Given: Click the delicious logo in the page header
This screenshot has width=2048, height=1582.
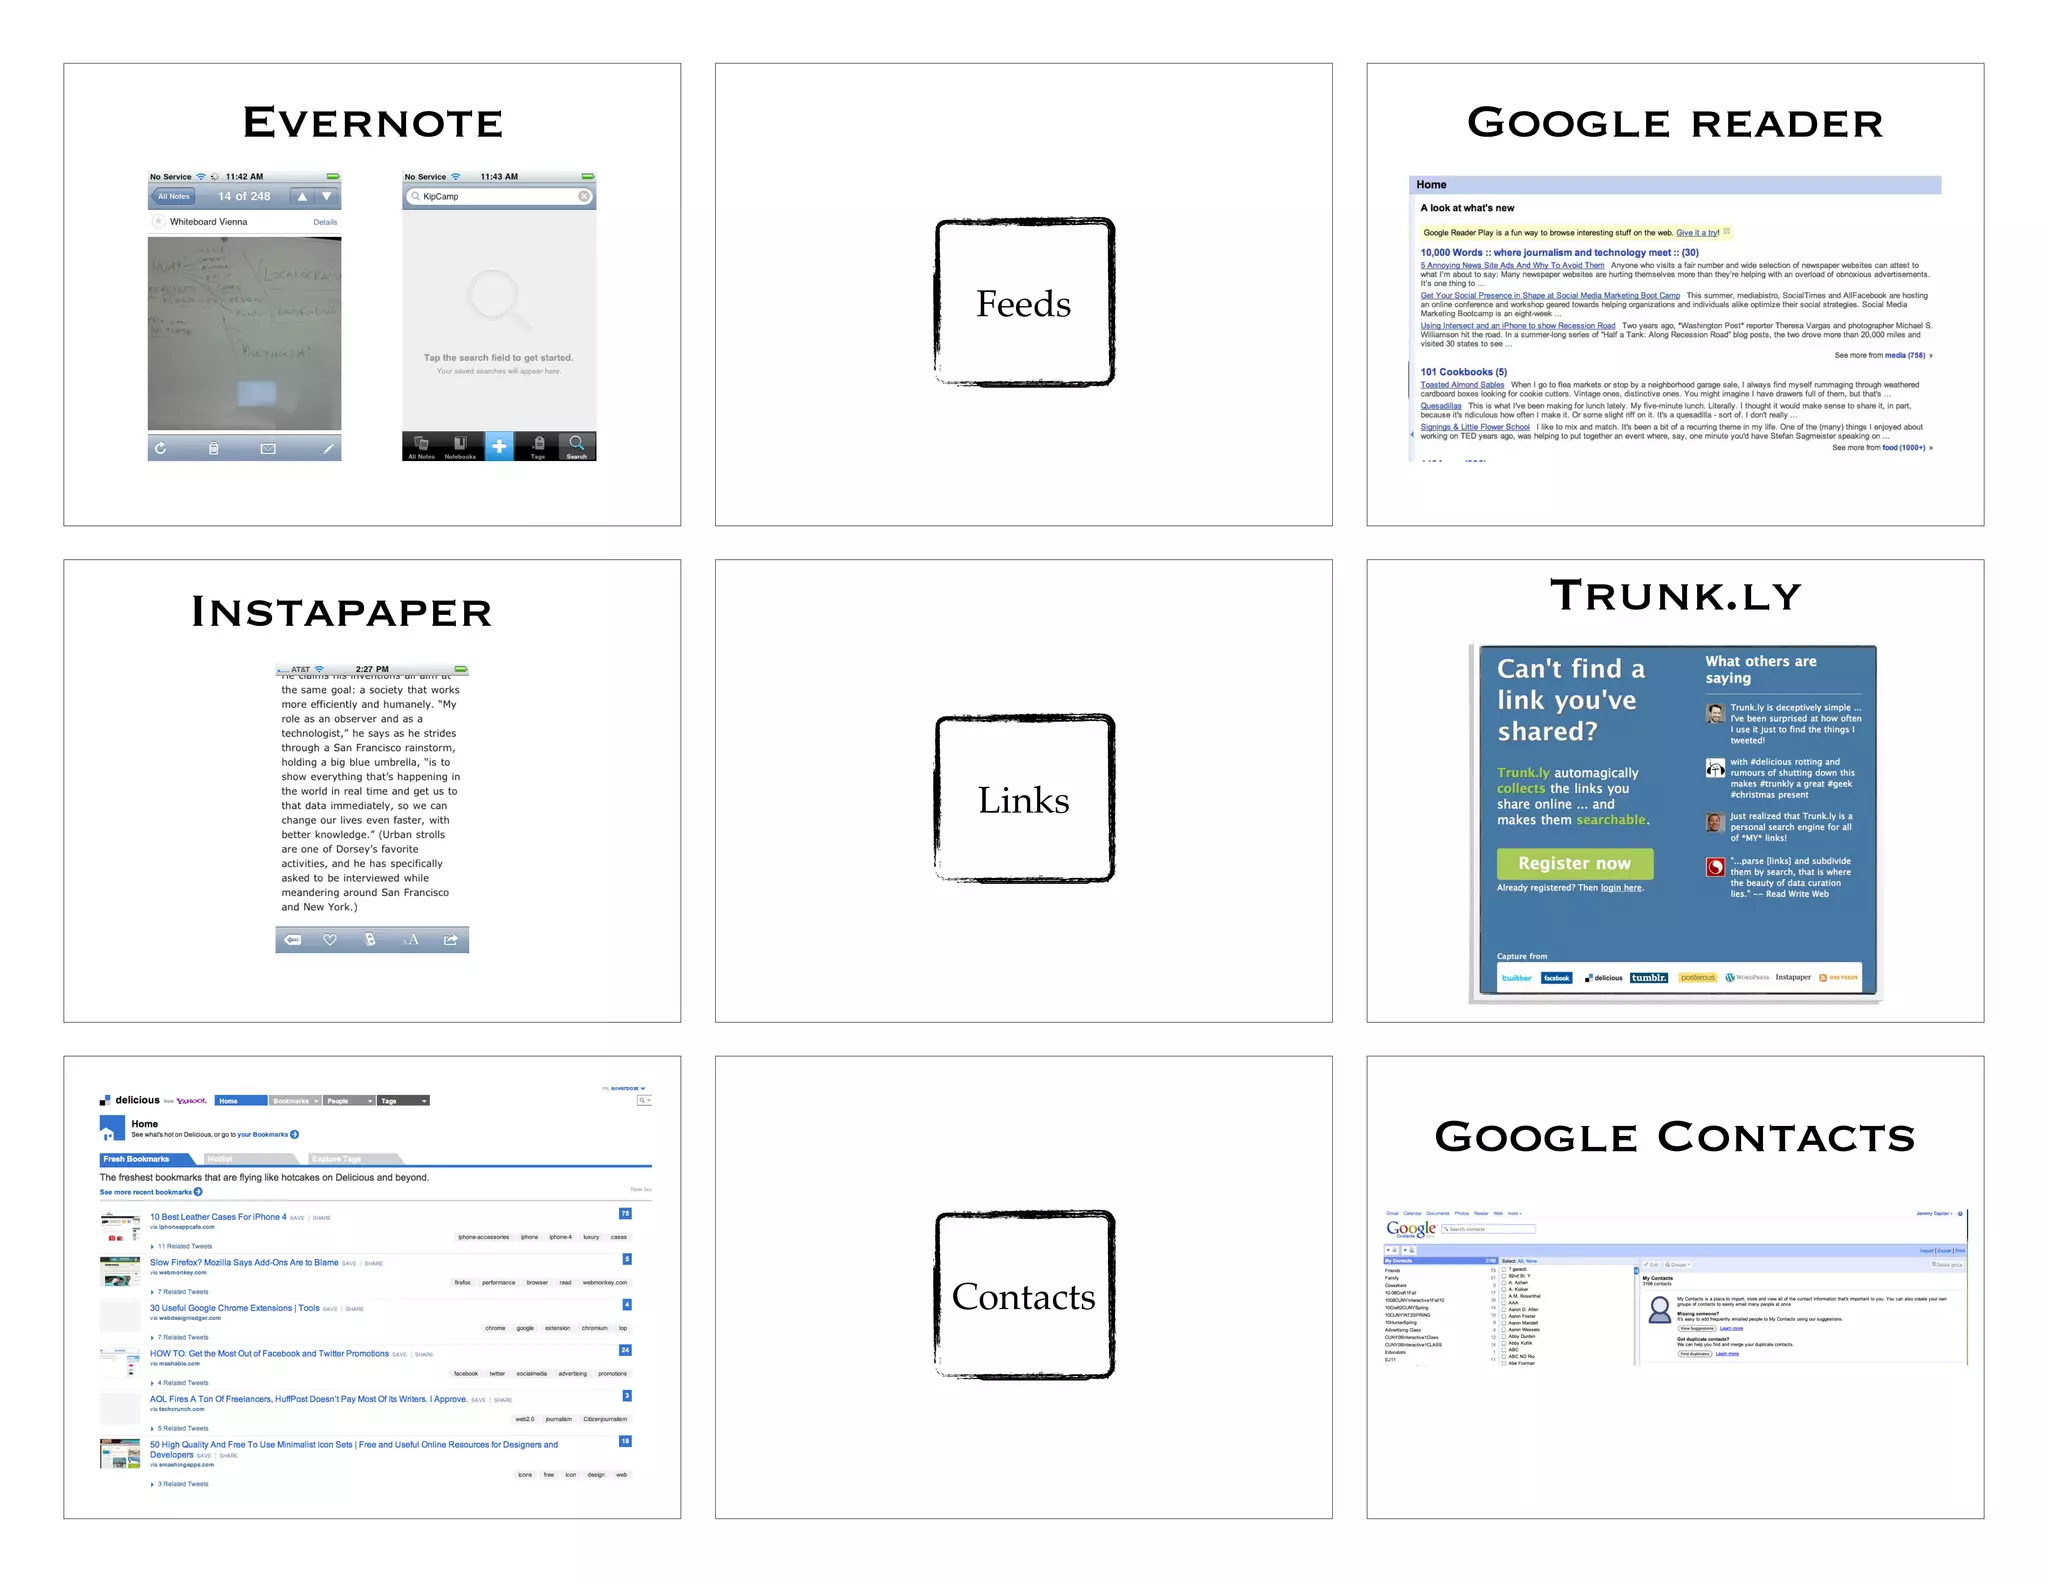Looking at the screenshot, I should point(130,1100).
